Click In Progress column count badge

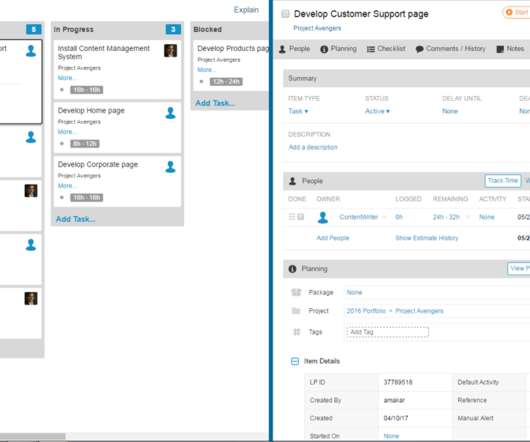(x=173, y=29)
